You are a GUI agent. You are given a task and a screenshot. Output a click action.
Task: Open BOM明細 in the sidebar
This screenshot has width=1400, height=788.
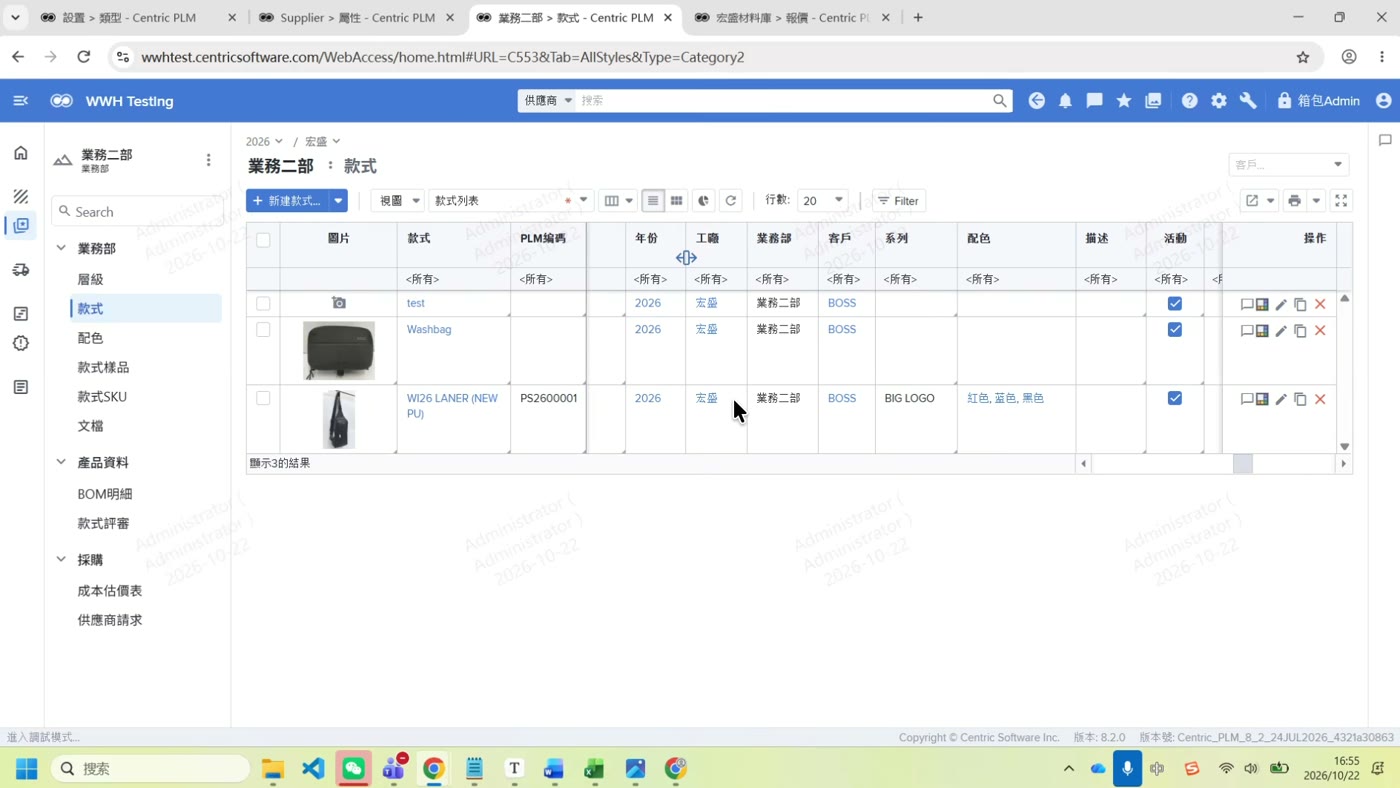[105, 494]
